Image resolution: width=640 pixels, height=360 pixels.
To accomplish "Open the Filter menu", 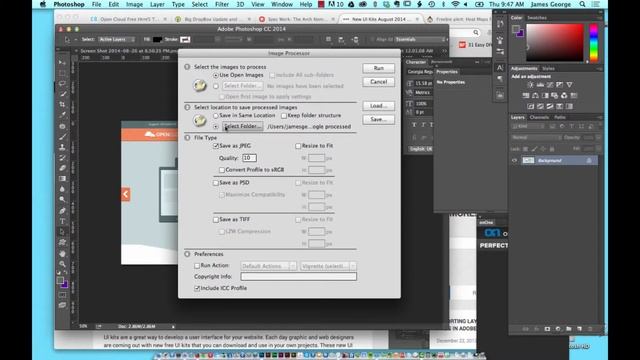I will point(222,4).
